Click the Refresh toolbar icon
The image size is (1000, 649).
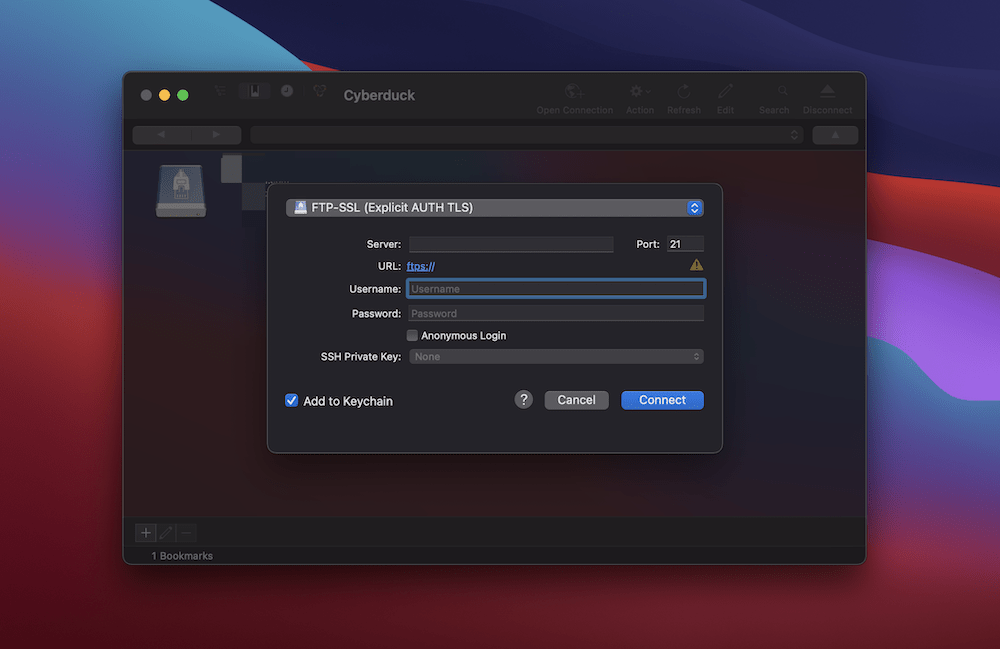tap(684, 92)
